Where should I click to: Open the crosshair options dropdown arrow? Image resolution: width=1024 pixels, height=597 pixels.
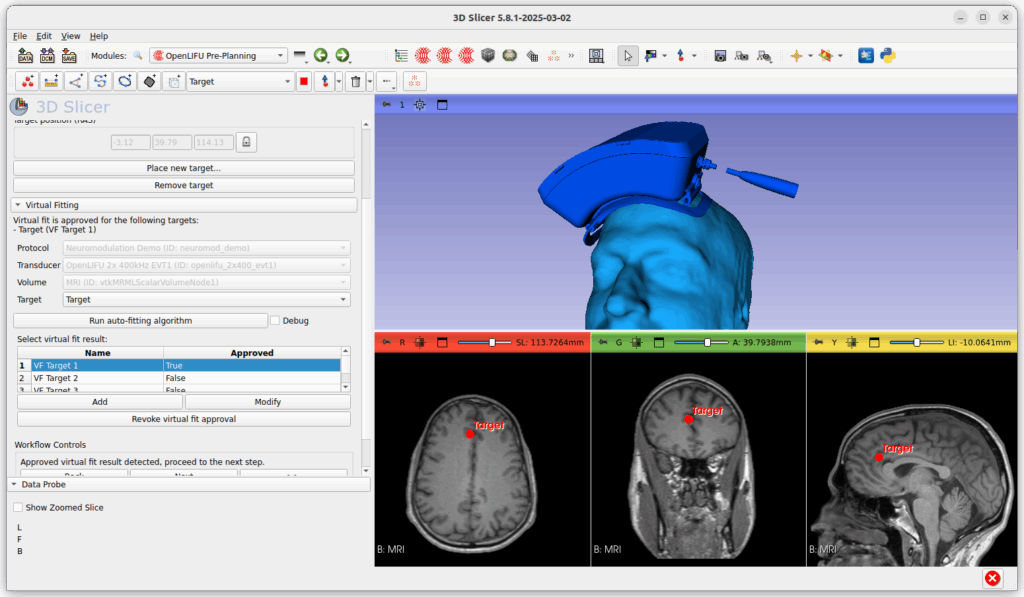(810, 56)
